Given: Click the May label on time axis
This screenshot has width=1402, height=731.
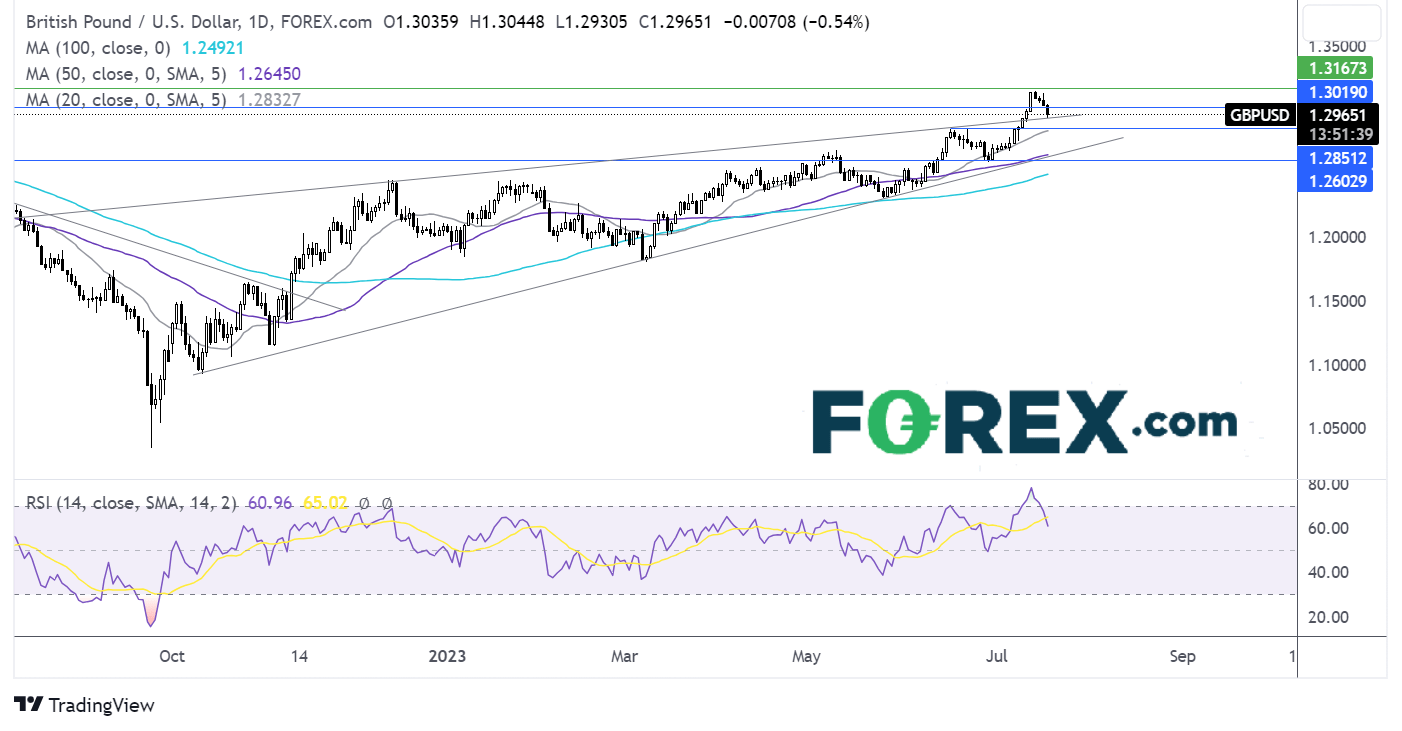Looking at the screenshot, I should coord(806,657).
